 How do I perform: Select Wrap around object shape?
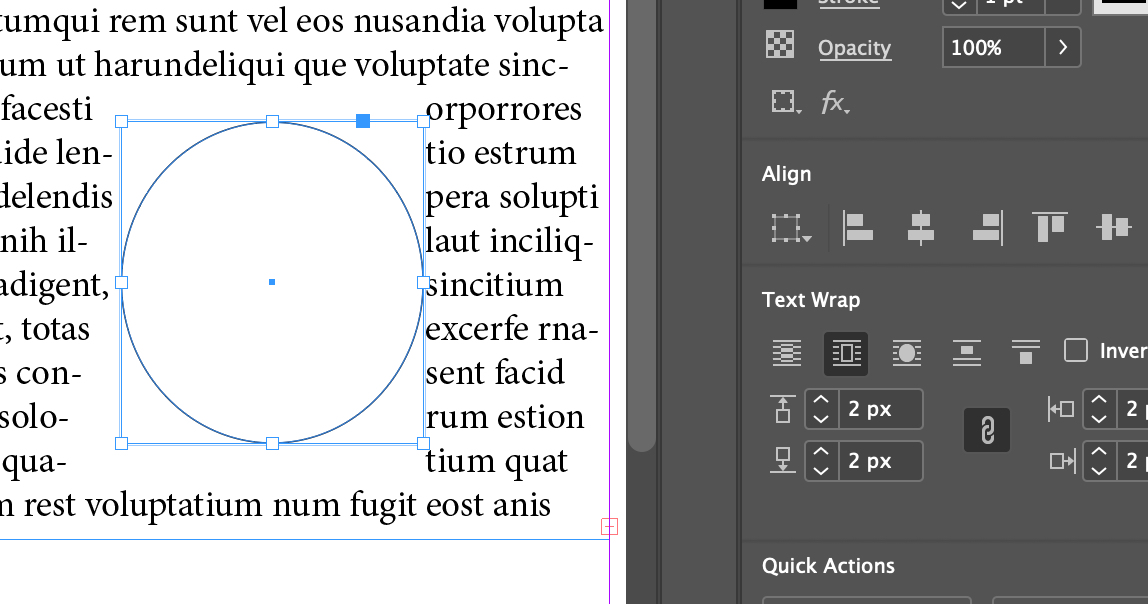coord(906,353)
